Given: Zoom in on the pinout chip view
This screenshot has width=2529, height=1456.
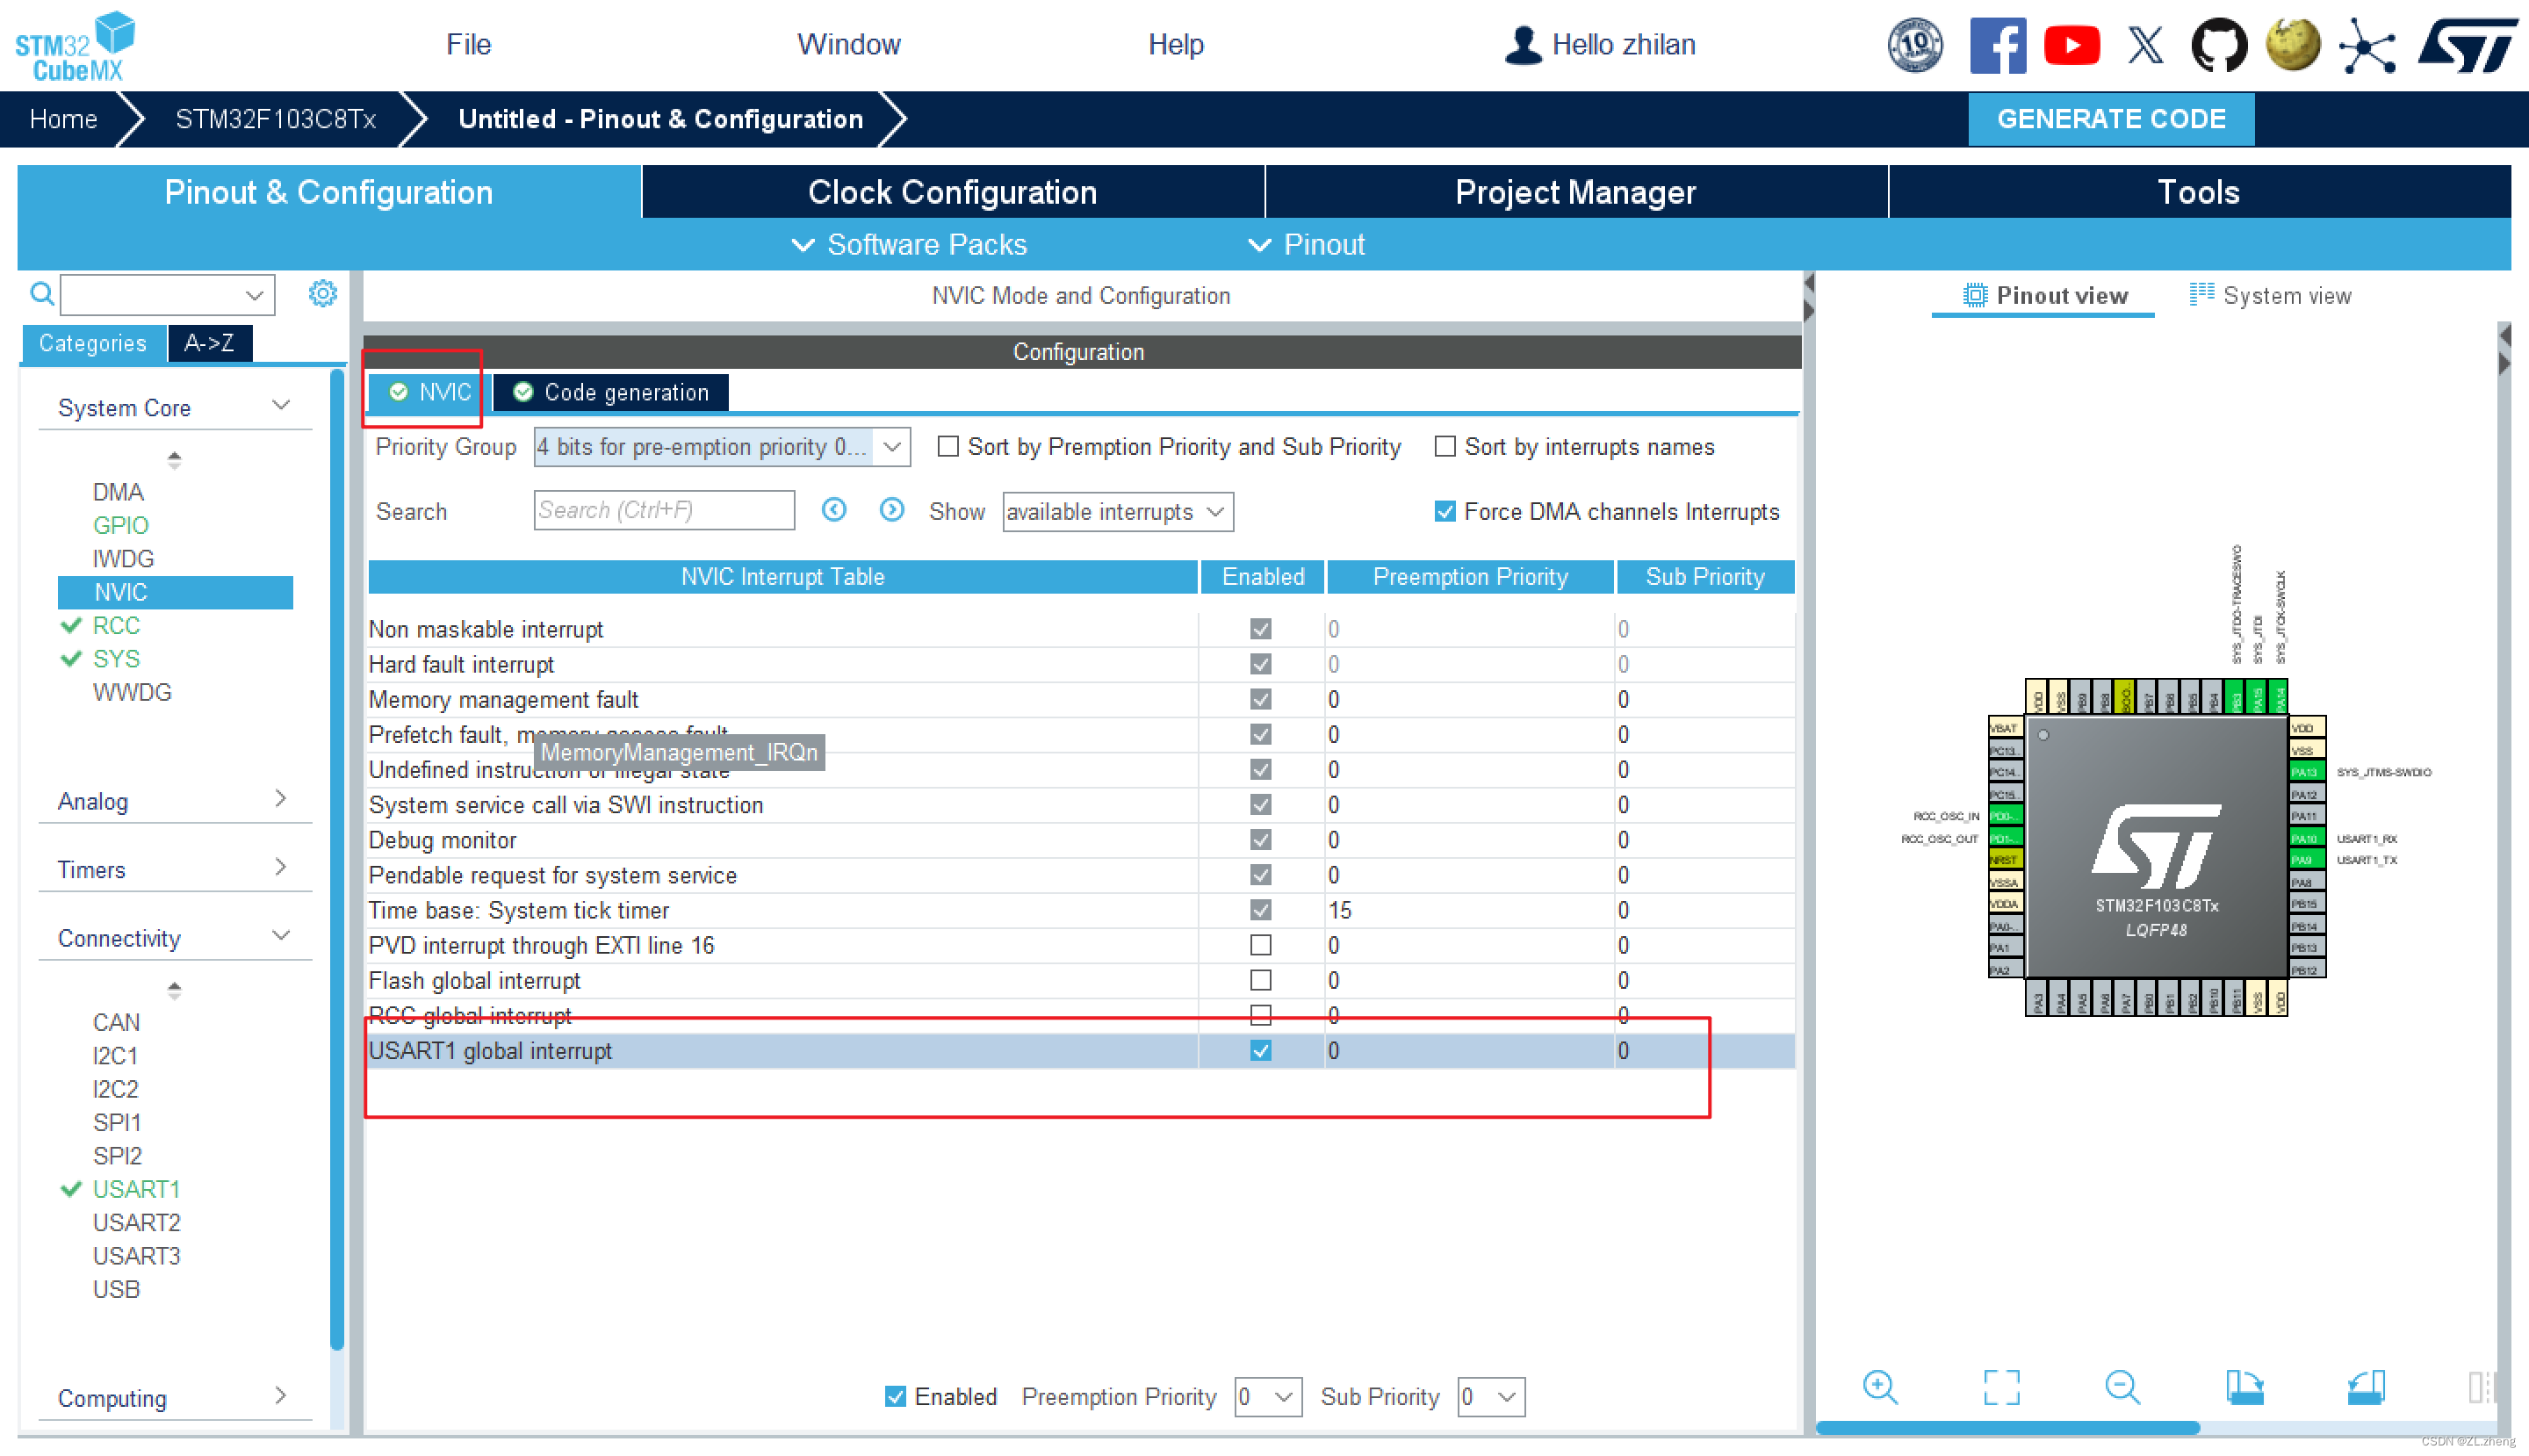Looking at the screenshot, I should 1880,1387.
